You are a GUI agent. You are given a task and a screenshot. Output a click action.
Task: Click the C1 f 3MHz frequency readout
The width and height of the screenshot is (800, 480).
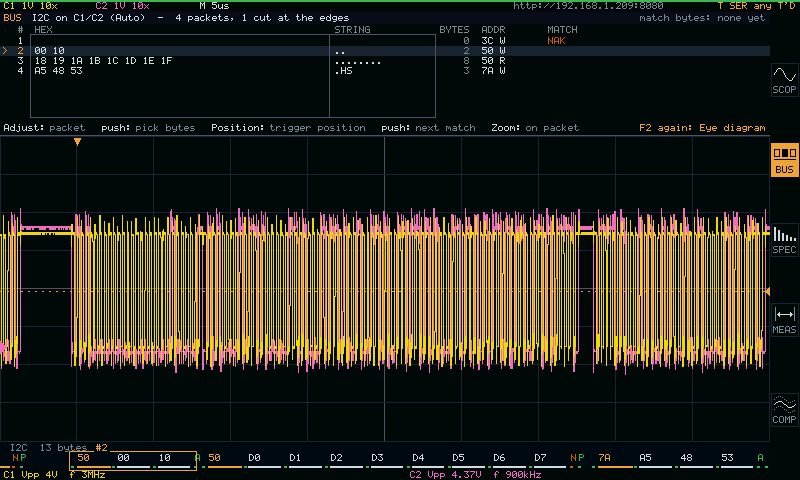click(x=87, y=475)
